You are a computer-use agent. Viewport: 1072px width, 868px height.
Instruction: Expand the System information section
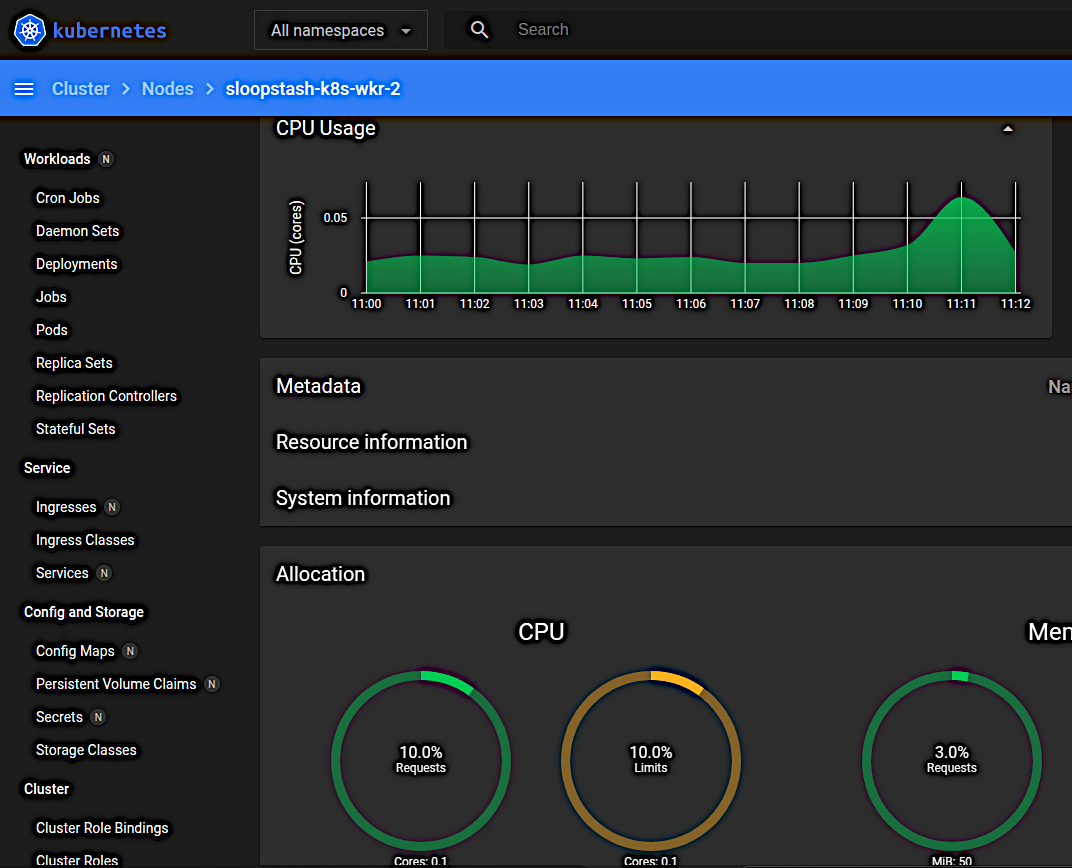[x=363, y=498]
